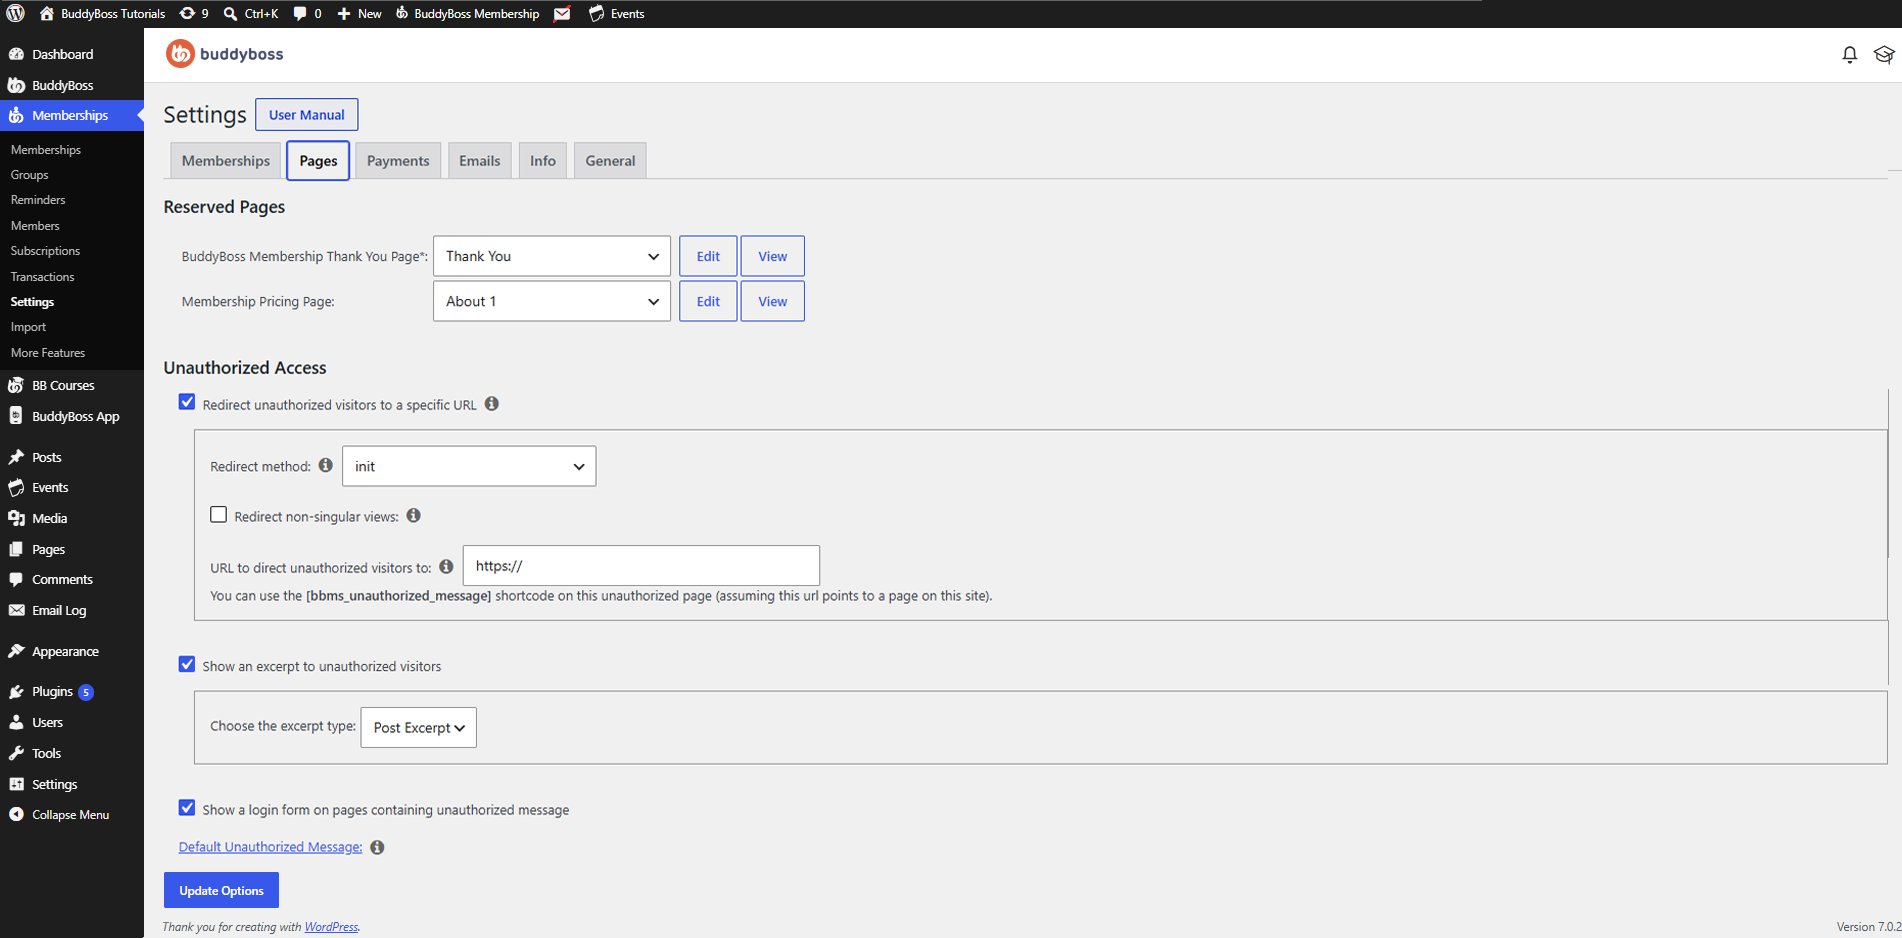Open notifications bell icon
The width and height of the screenshot is (1902, 938).
click(x=1849, y=55)
